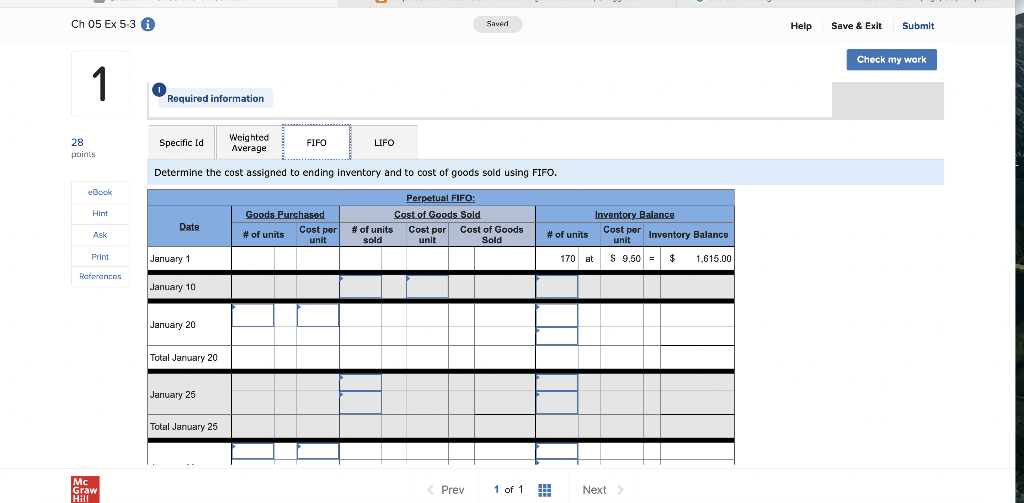This screenshot has width=1024, height=503.
Task: Switch to the Specific Id tab
Action: (182, 142)
